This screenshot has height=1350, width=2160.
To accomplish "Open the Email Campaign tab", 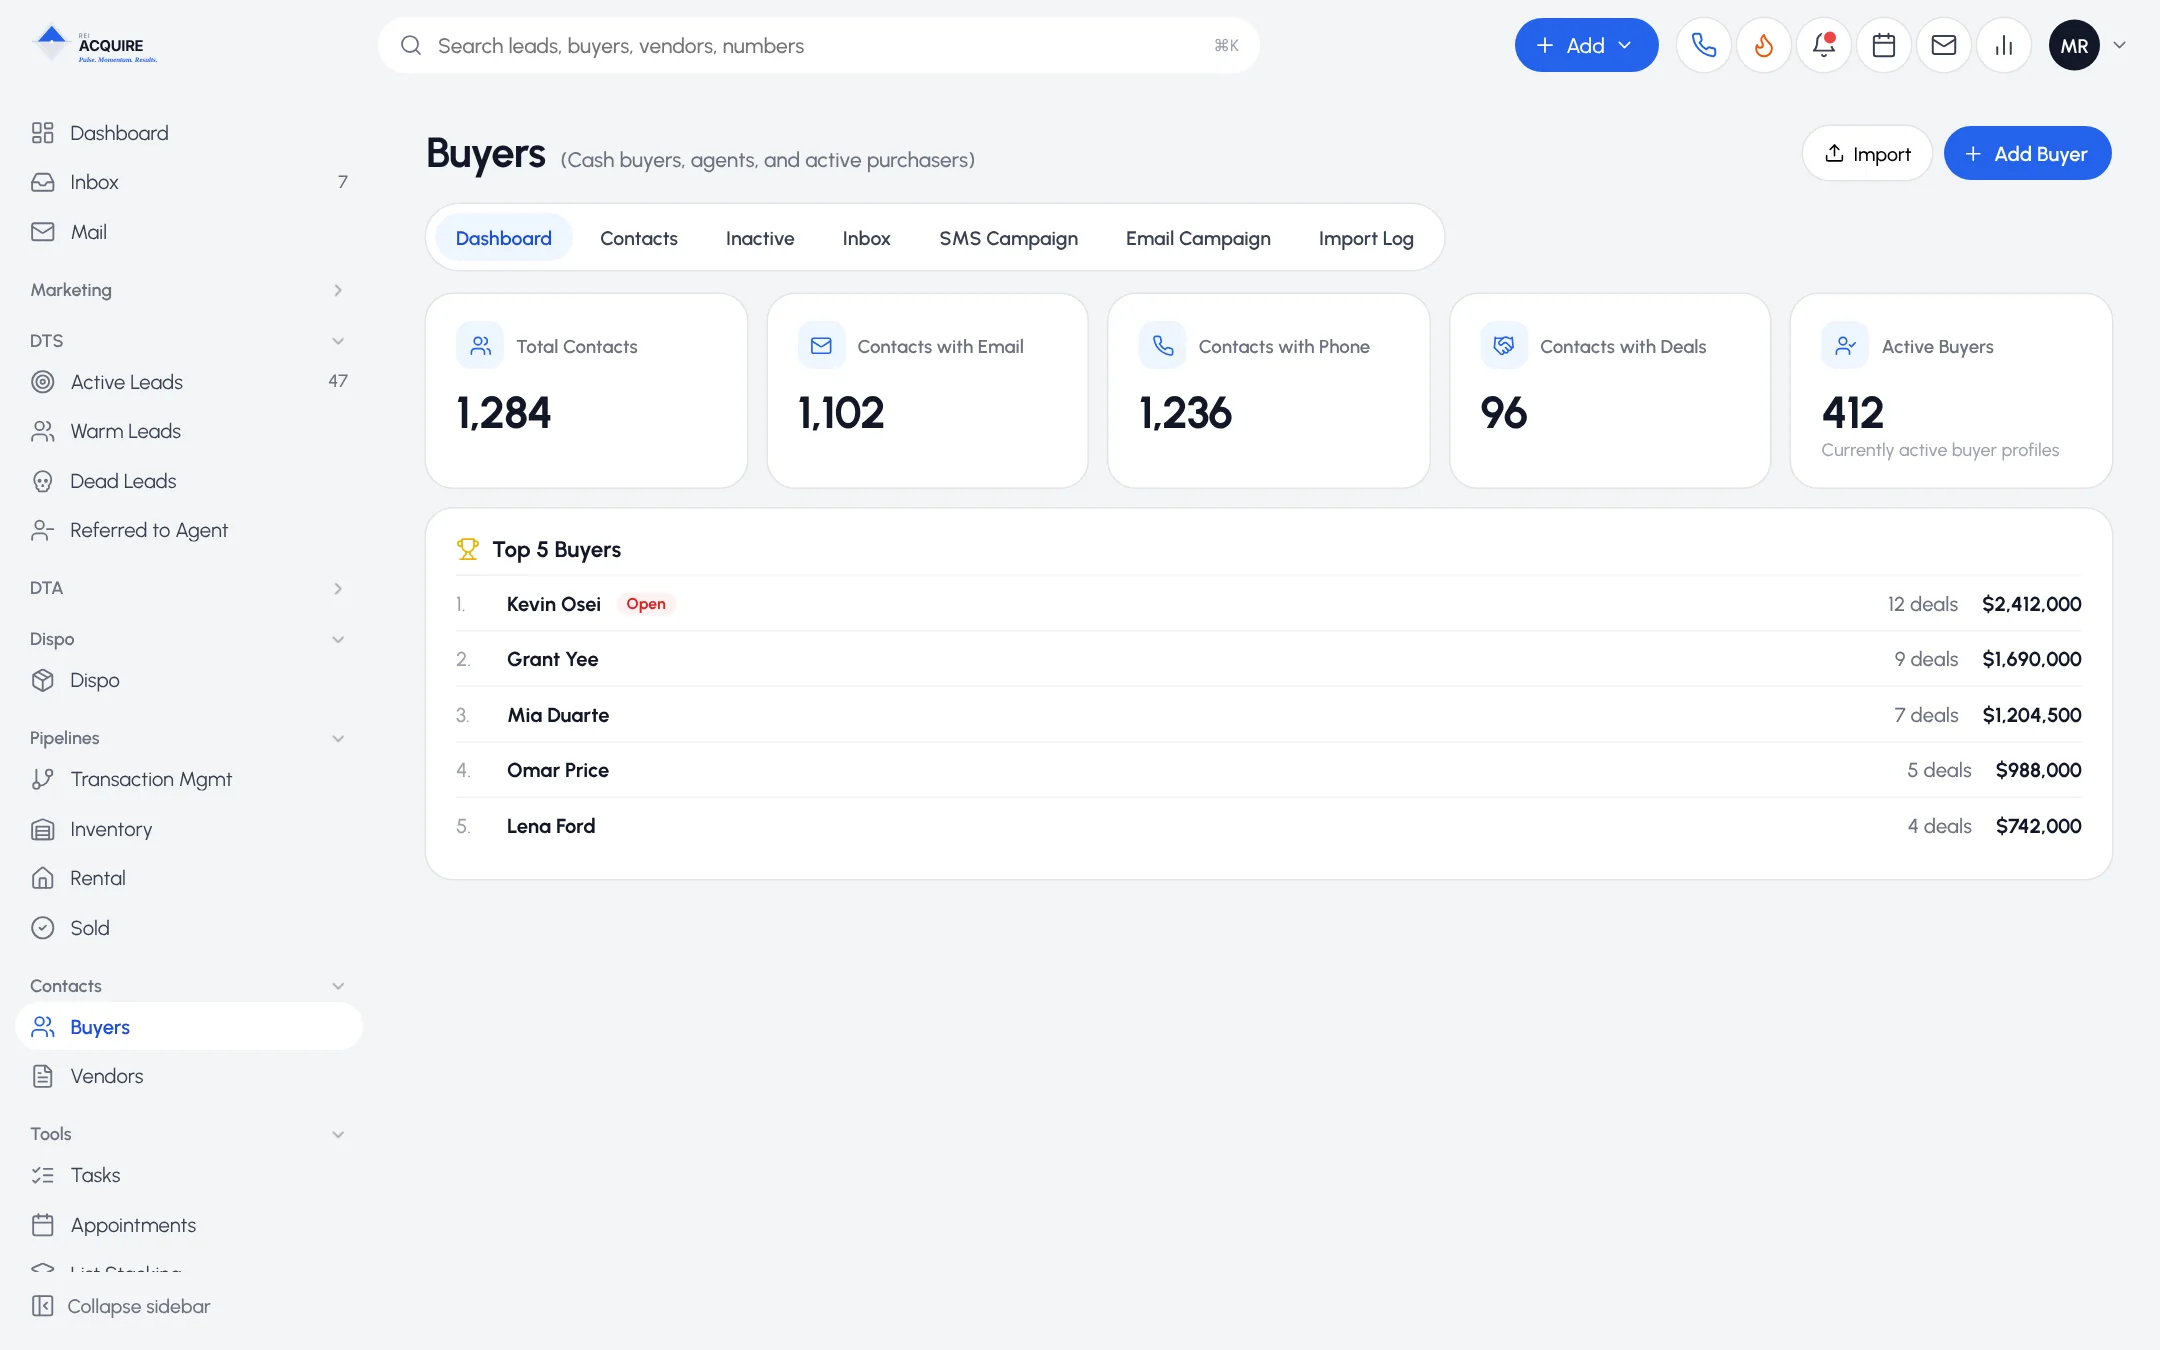I will (1198, 238).
